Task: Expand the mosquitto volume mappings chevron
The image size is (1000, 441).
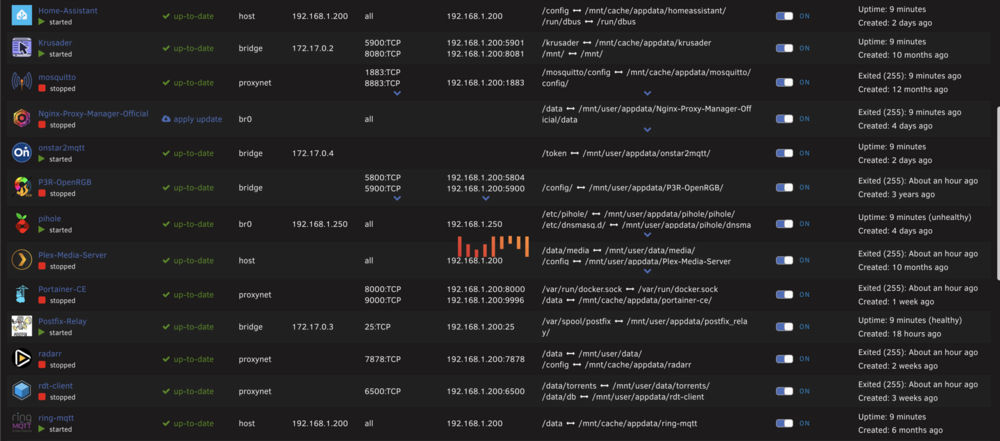Action: (647, 93)
